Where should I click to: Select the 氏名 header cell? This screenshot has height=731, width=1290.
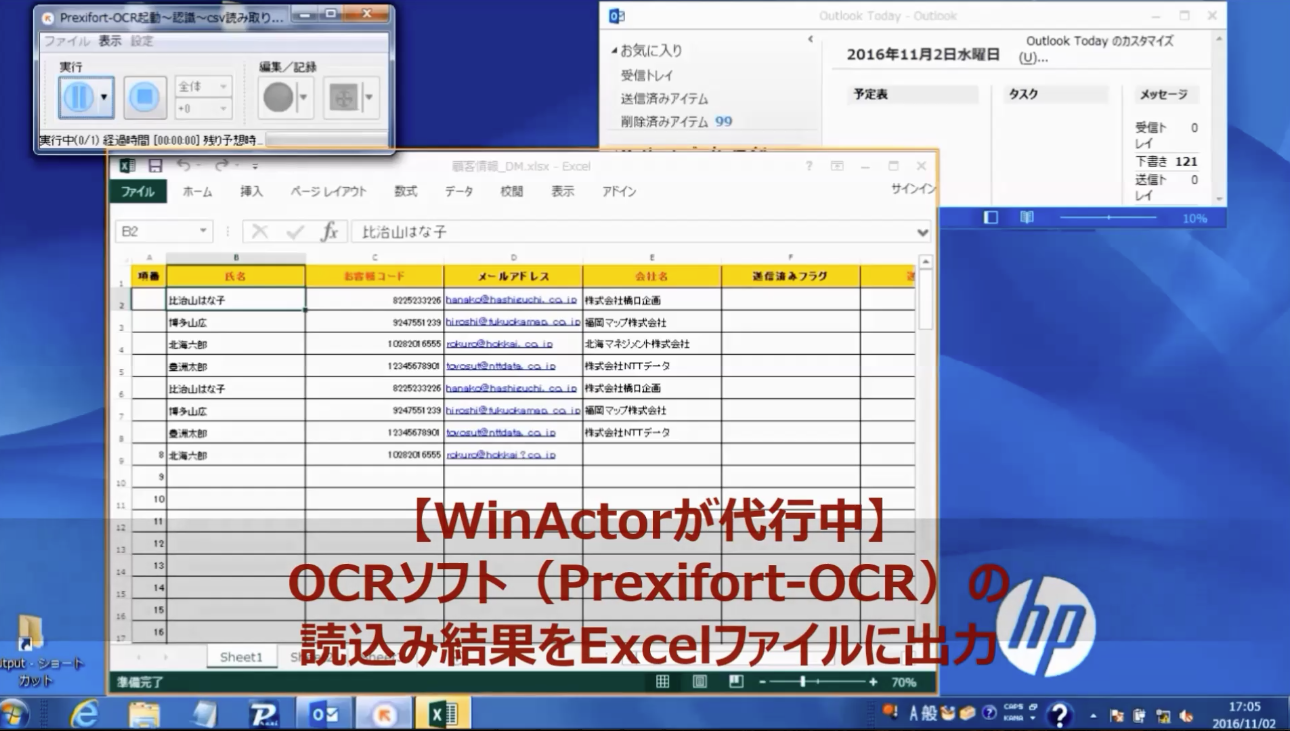pos(236,276)
